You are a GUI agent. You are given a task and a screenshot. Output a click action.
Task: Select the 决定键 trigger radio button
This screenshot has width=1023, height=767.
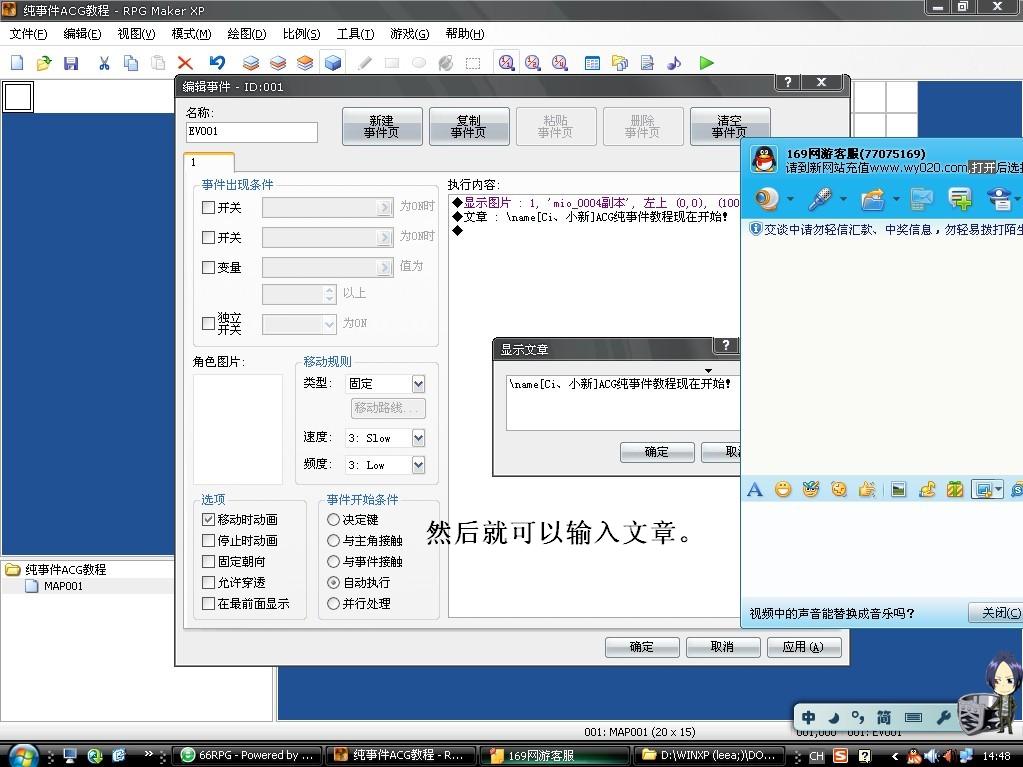333,520
